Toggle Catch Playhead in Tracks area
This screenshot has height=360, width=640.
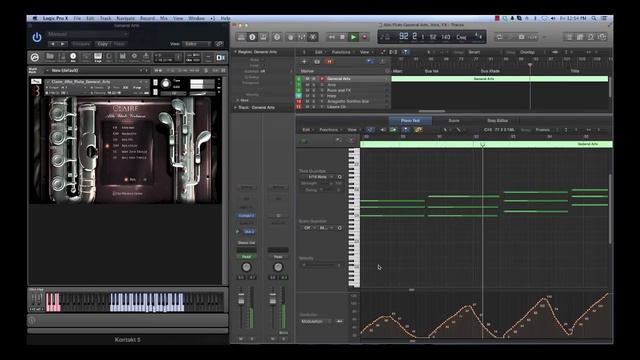(405, 52)
